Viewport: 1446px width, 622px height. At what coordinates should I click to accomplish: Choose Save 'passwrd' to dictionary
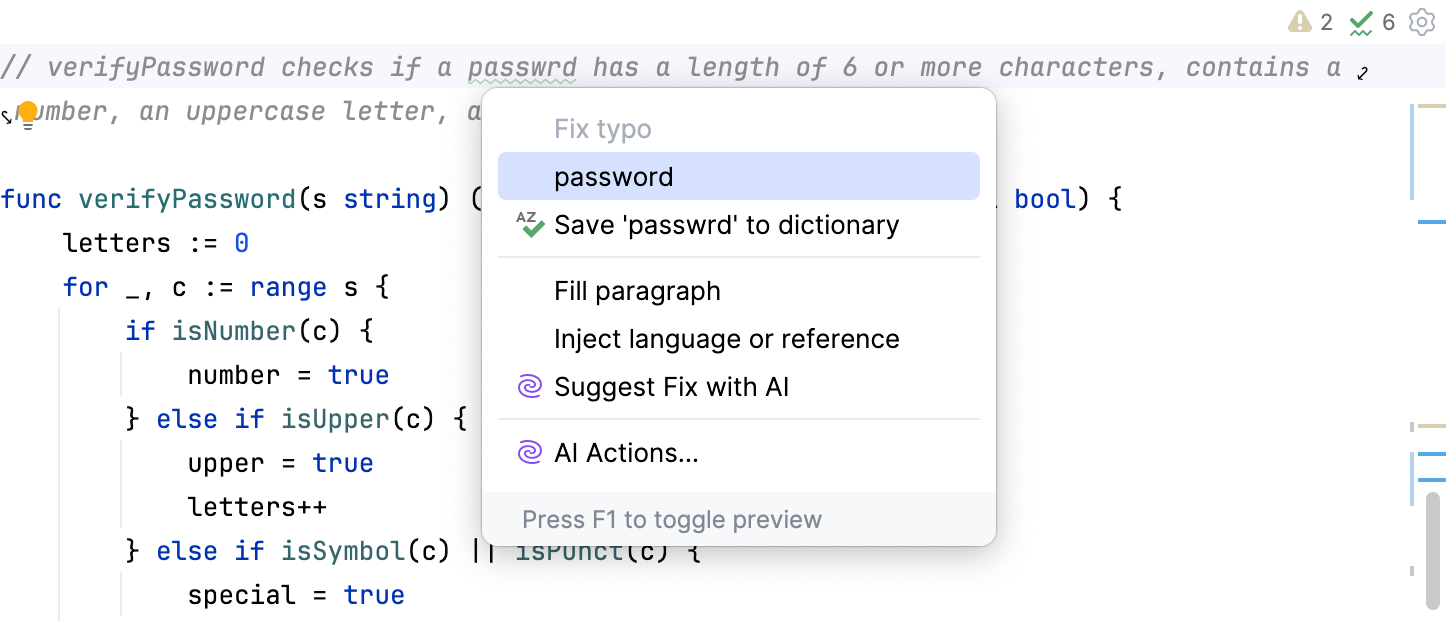pos(726,225)
